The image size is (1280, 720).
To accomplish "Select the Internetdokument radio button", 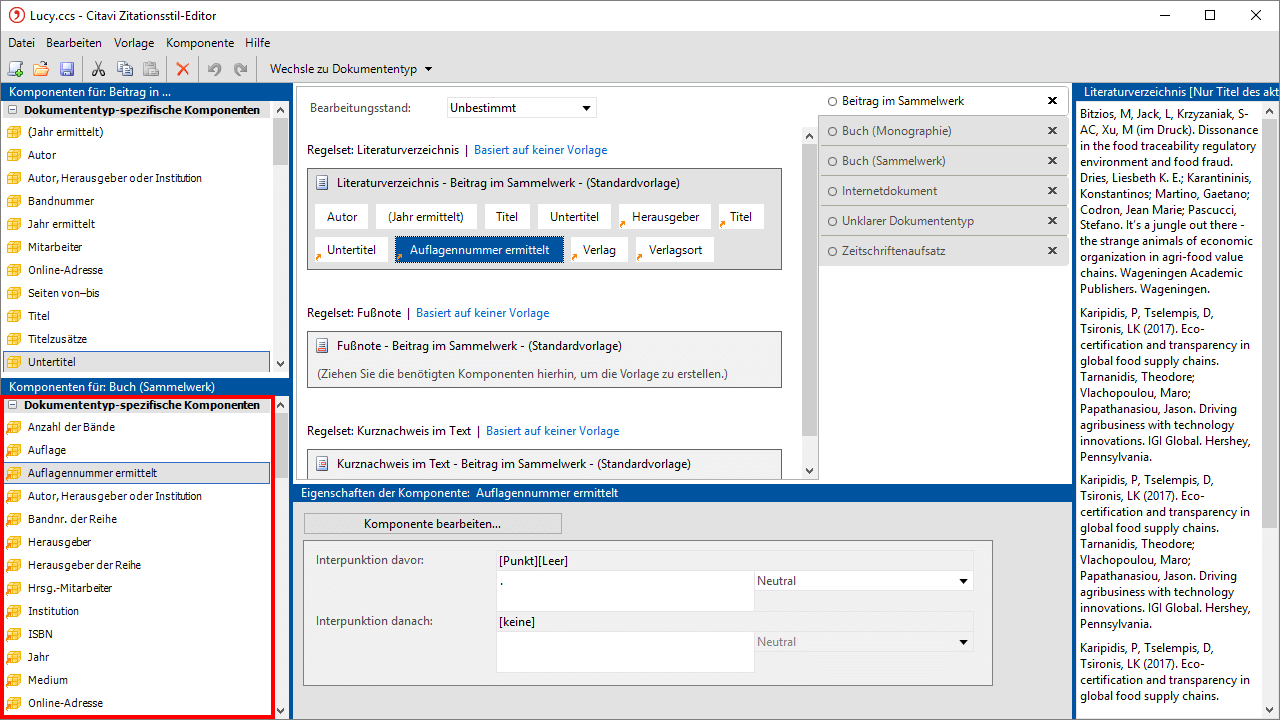I will pos(832,191).
